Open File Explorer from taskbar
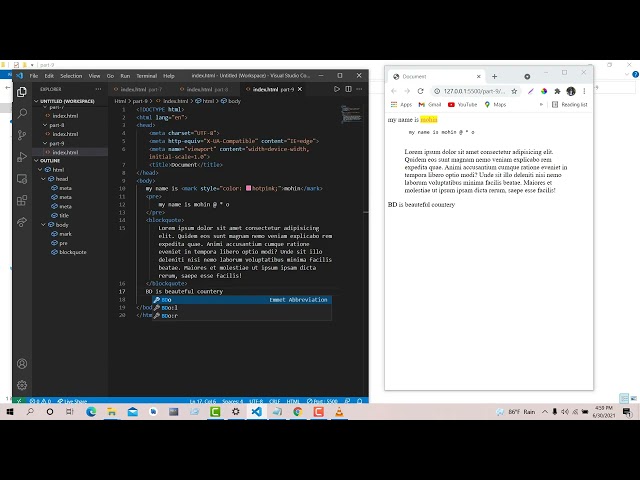This screenshot has height=480, width=640. (x=111, y=412)
